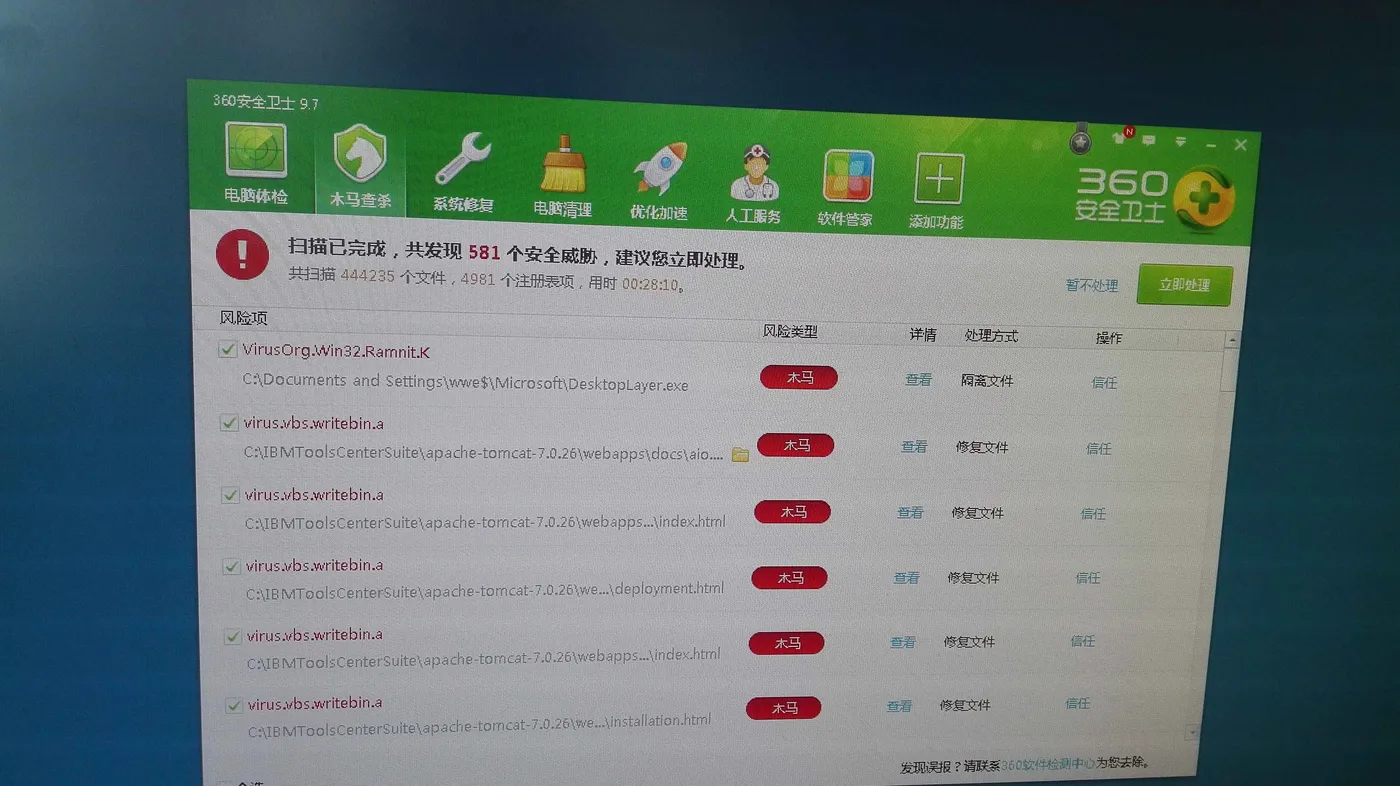
Task: Click the 木马 badge in the deployment.html row
Action: pyautogui.click(x=789, y=577)
